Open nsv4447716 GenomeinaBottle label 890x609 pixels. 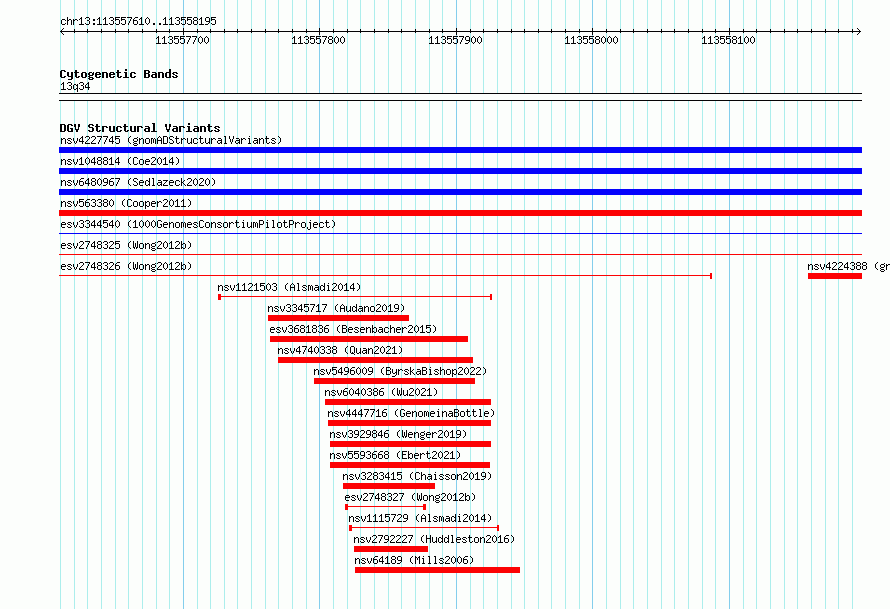pos(411,413)
